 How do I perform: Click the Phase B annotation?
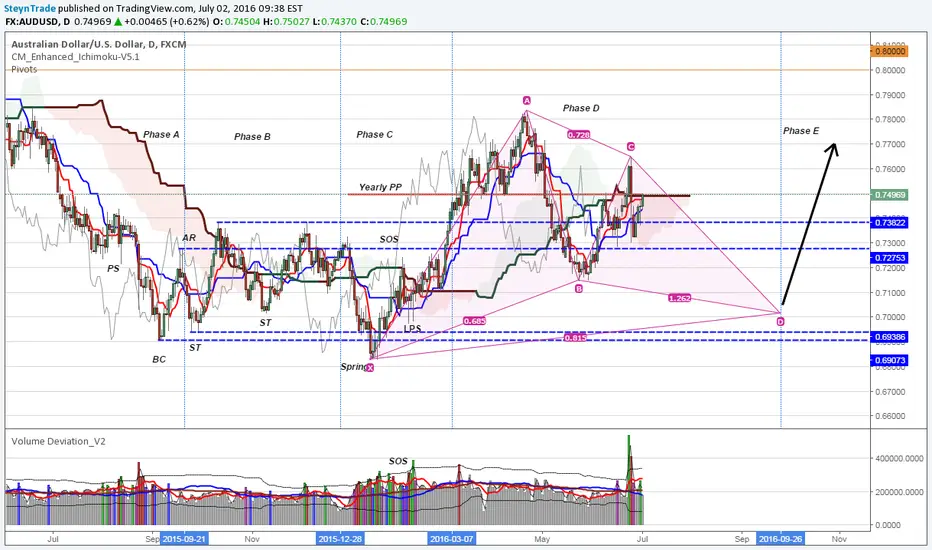tap(252, 137)
